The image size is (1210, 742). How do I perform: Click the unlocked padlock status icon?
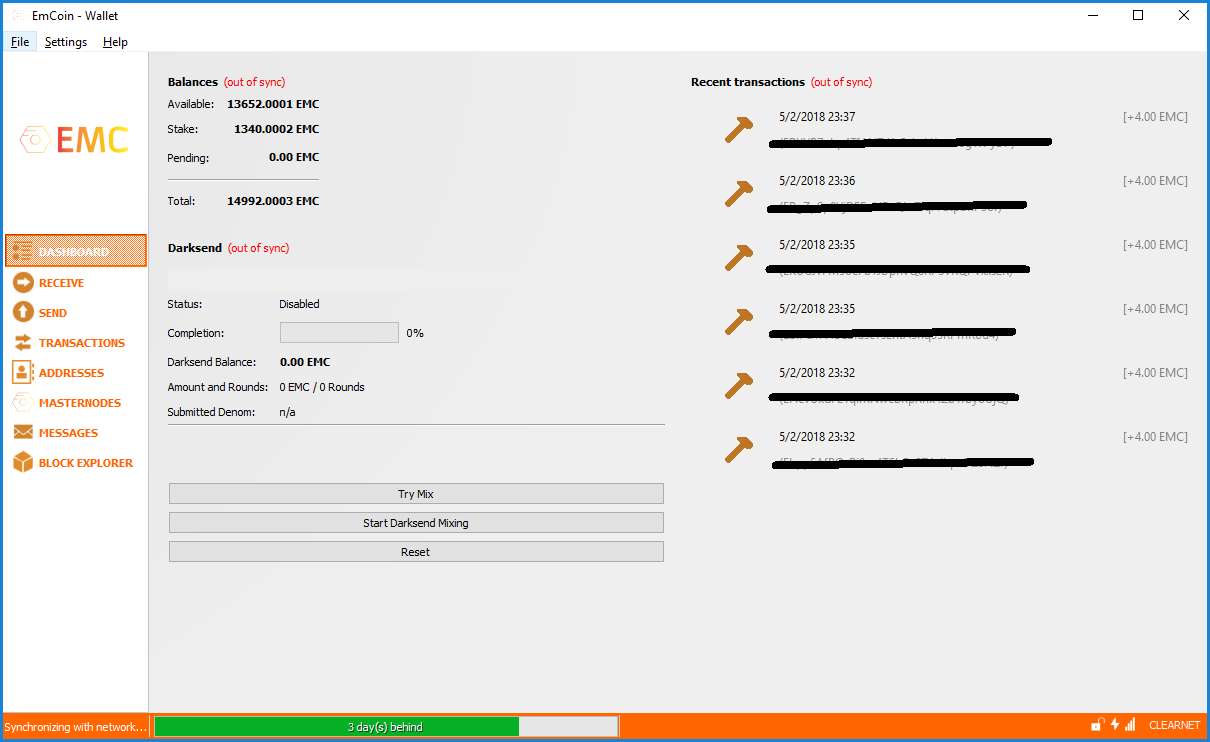point(1097,725)
